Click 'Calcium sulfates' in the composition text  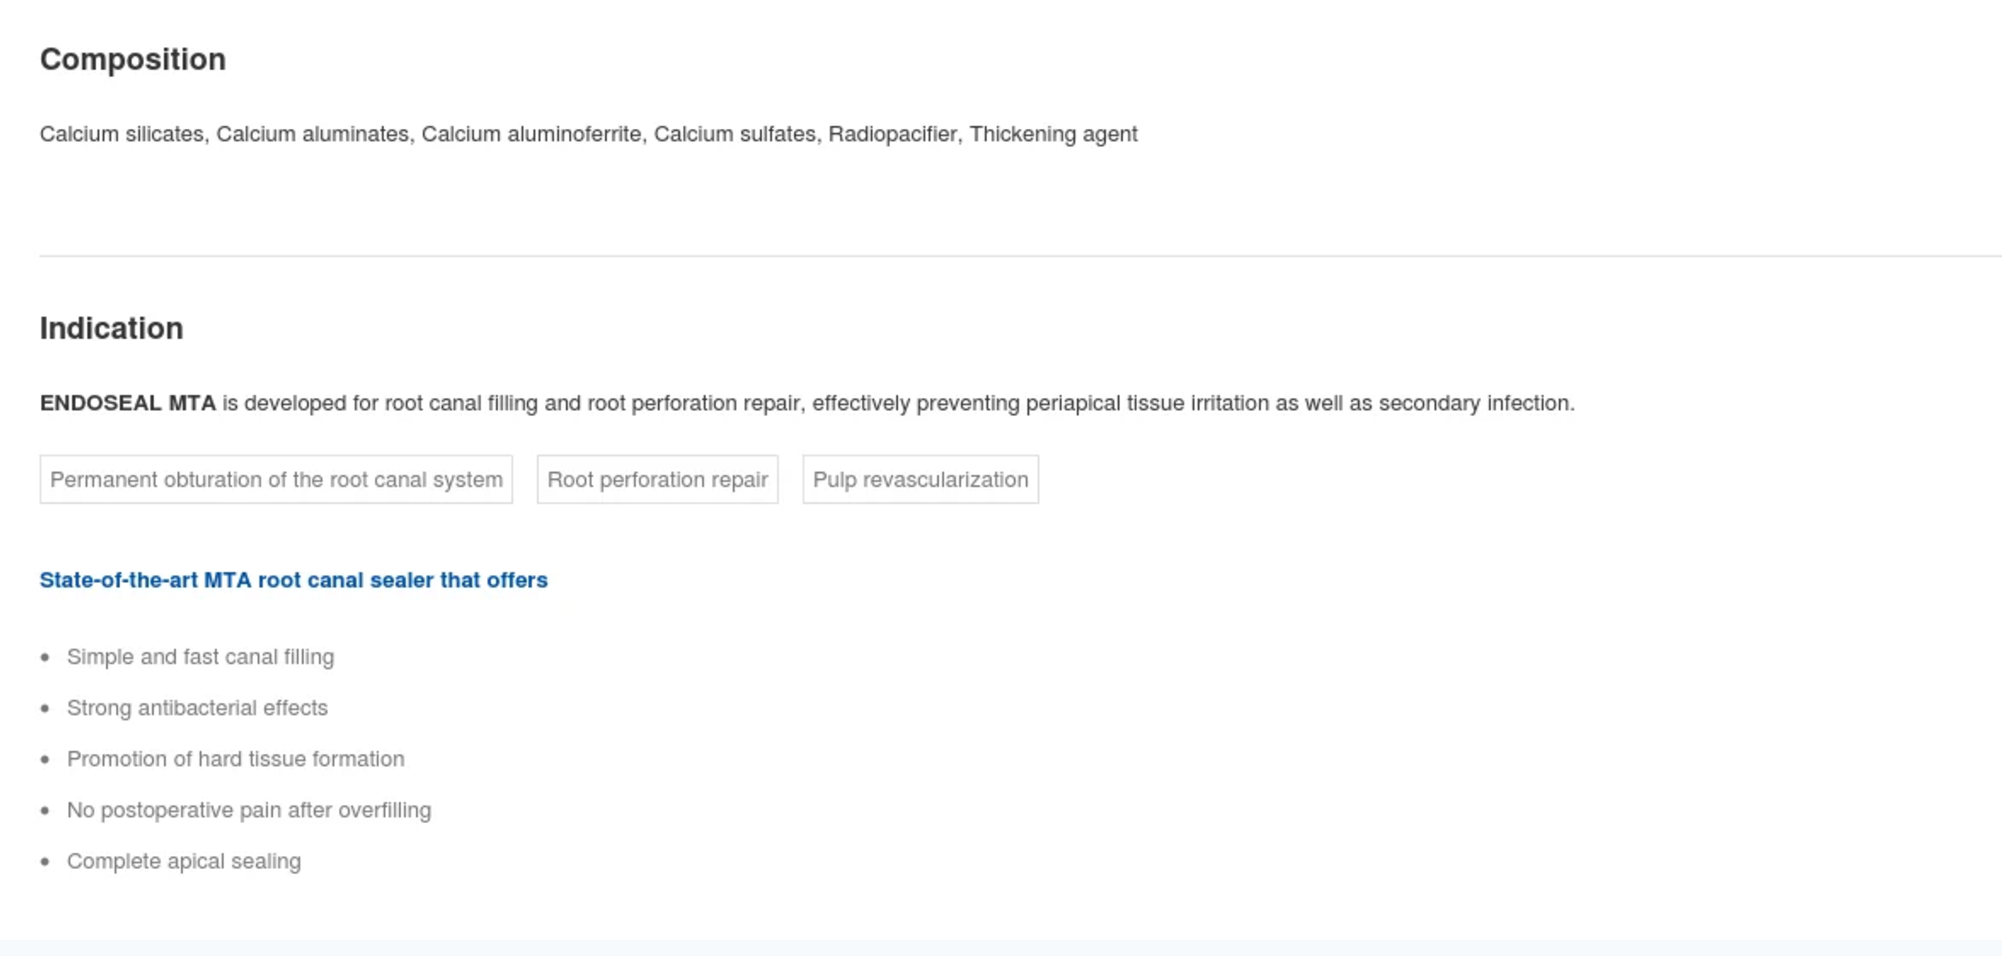tap(734, 134)
